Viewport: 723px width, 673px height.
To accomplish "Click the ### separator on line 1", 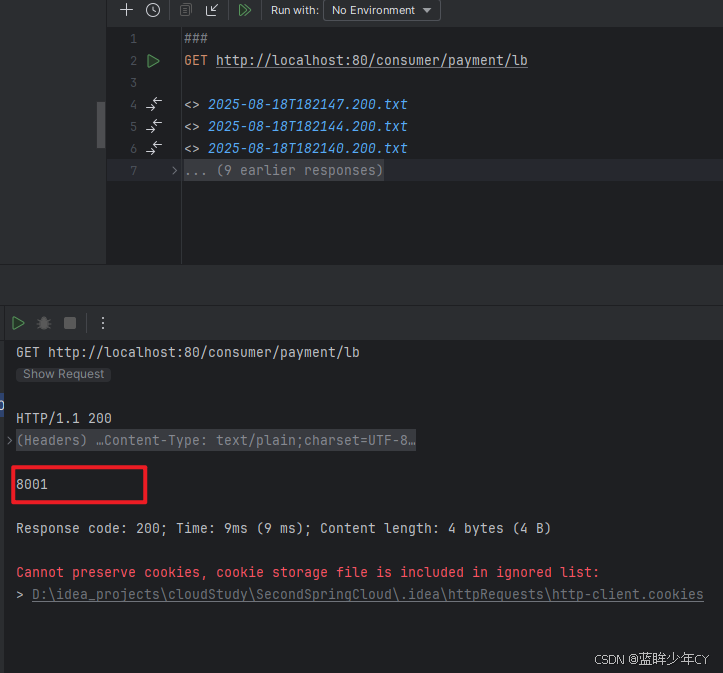I will (196, 38).
